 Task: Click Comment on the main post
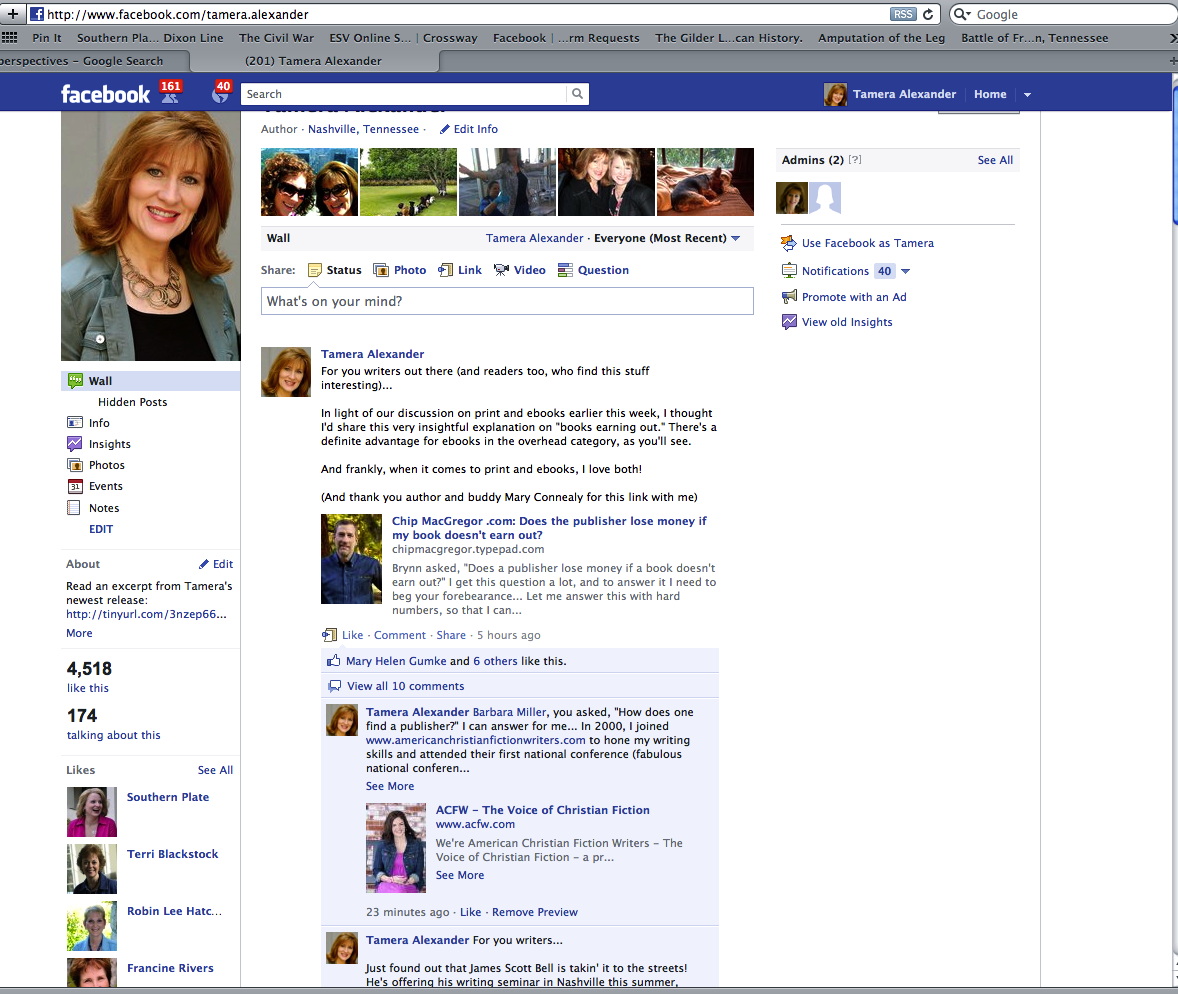coord(400,635)
